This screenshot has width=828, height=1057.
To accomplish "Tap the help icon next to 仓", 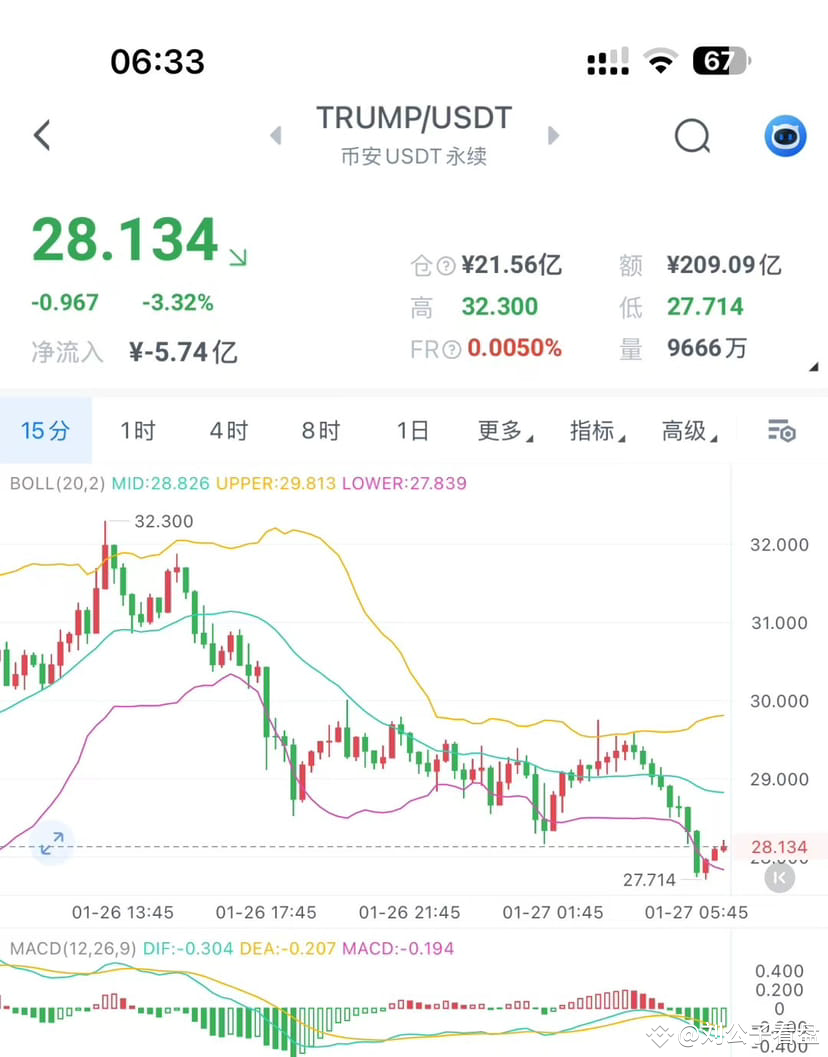I will coord(446,266).
